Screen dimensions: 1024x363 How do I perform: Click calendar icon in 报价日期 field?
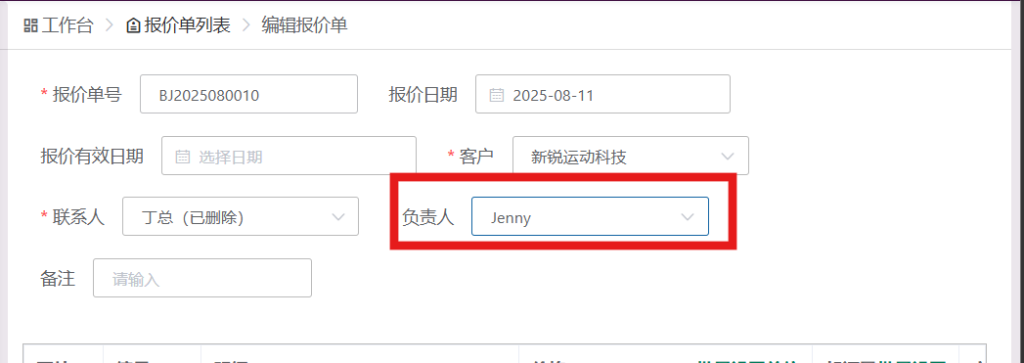click(x=496, y=95)
